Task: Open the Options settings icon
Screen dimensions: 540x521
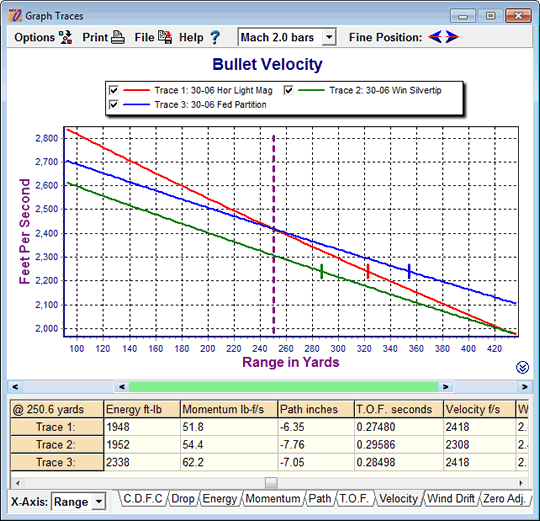Action: click(65, 37)
